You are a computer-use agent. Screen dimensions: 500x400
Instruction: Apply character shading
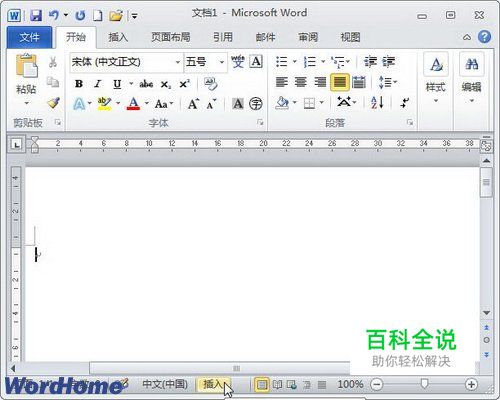238,104
